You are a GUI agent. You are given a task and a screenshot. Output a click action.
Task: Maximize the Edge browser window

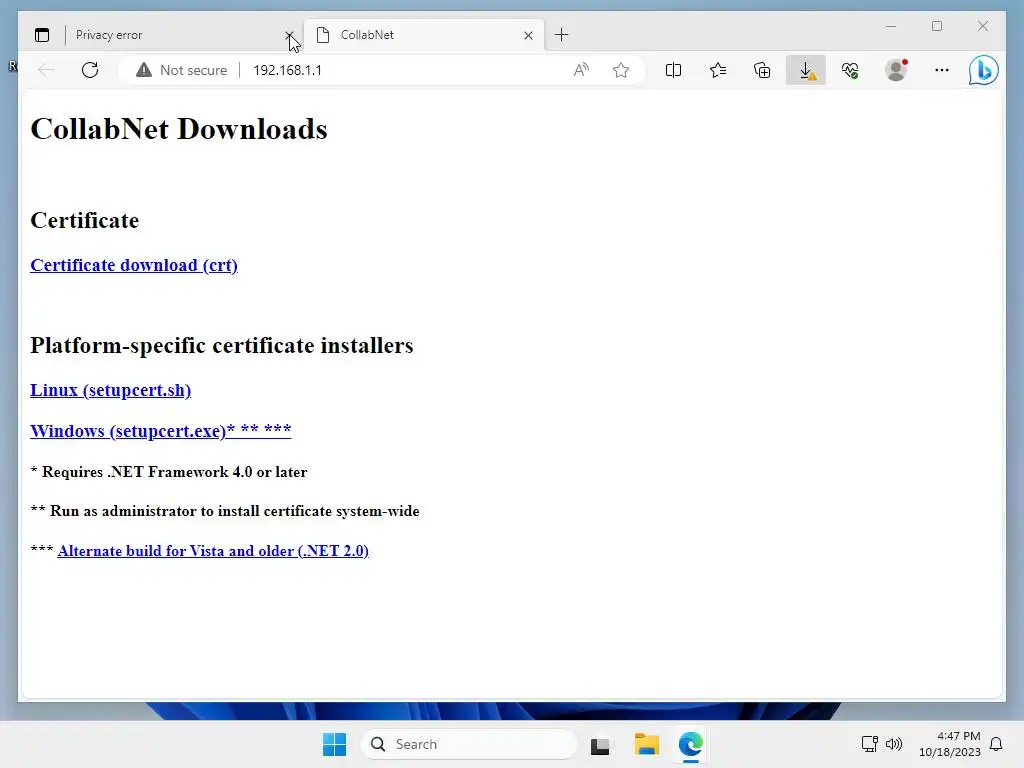[936, 26]
